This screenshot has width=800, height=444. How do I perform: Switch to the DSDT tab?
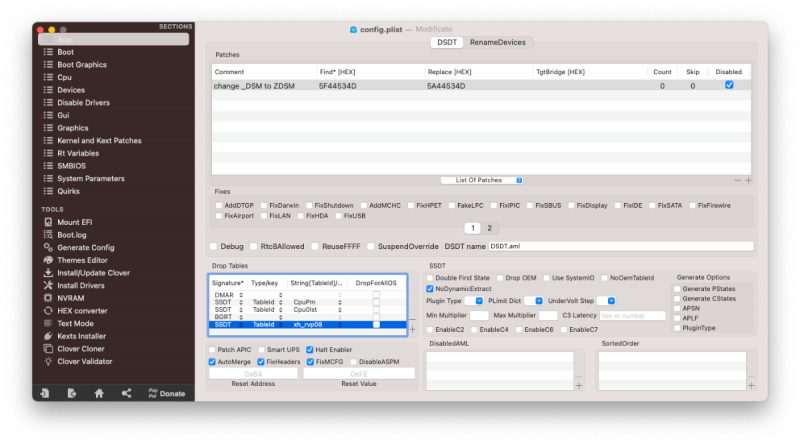(x=447, y=42)
